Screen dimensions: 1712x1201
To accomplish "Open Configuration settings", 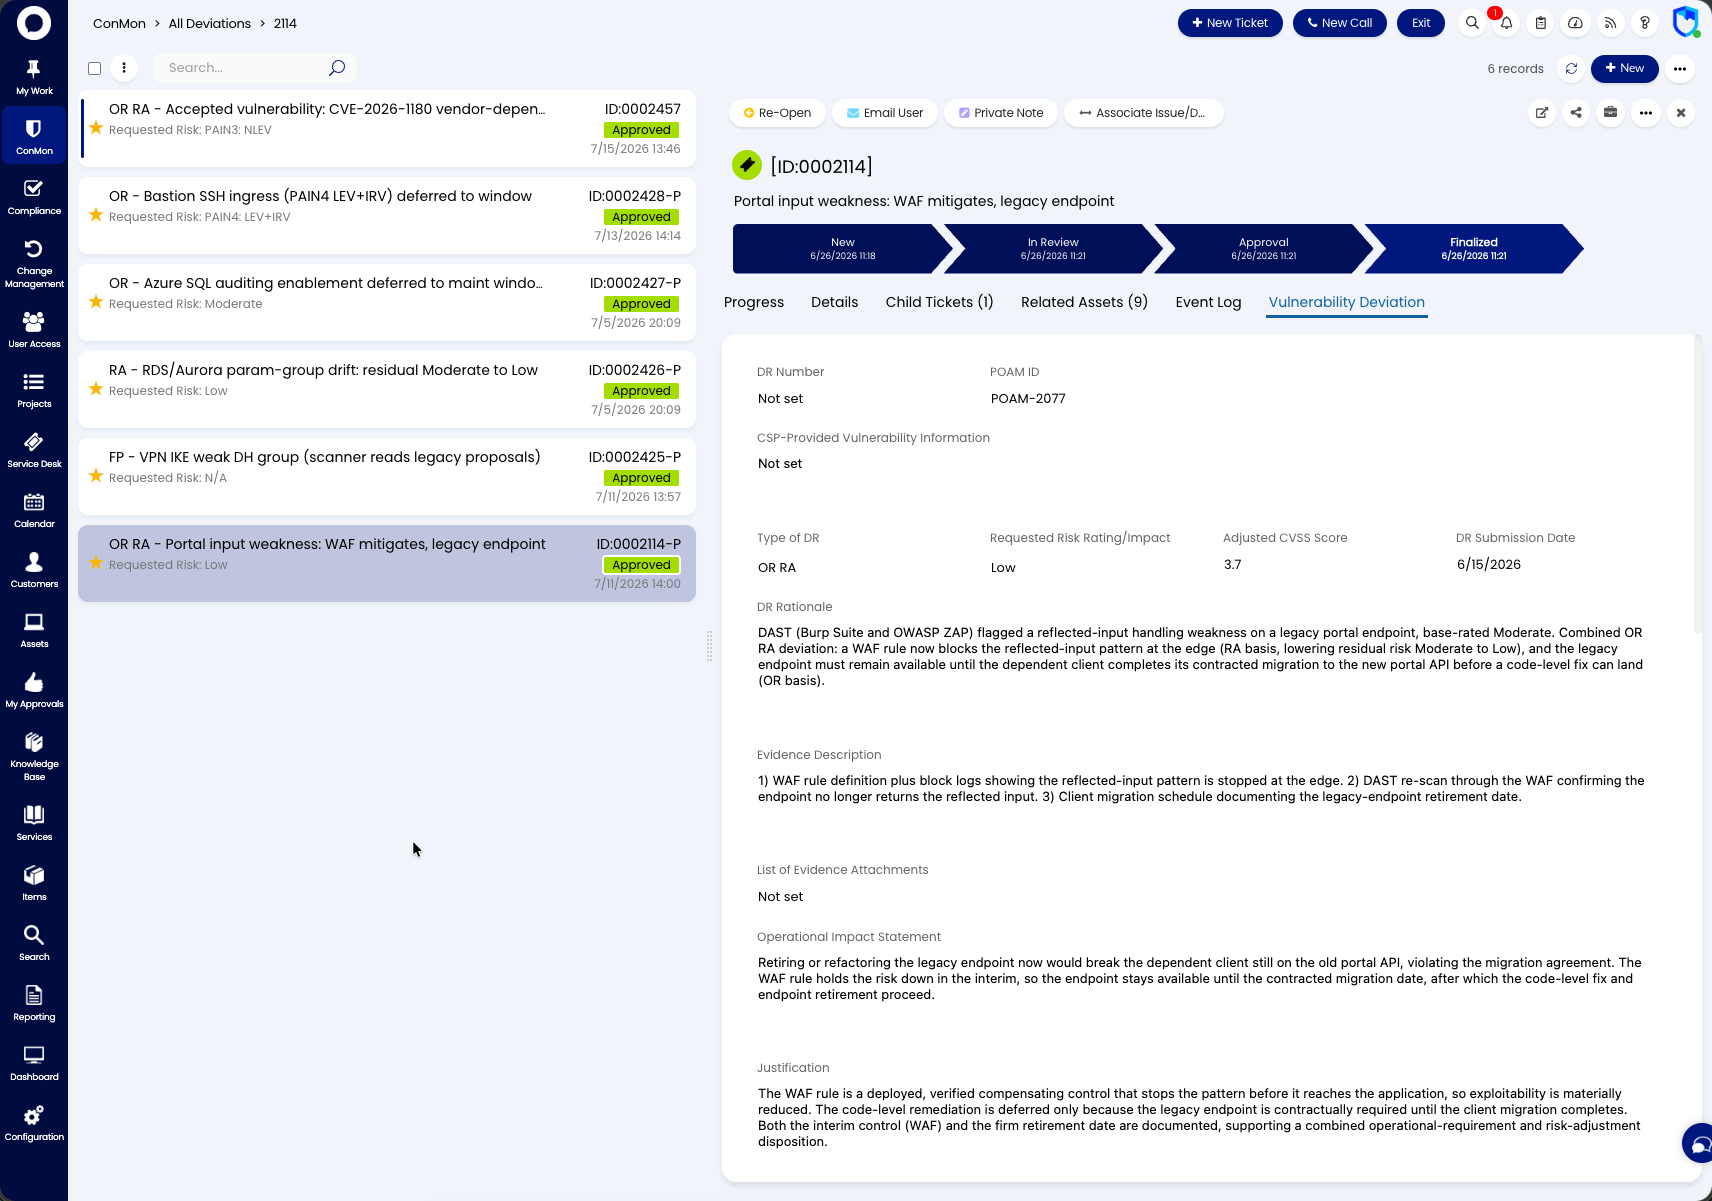I will pyautogui.click(x=34, y=1123).
